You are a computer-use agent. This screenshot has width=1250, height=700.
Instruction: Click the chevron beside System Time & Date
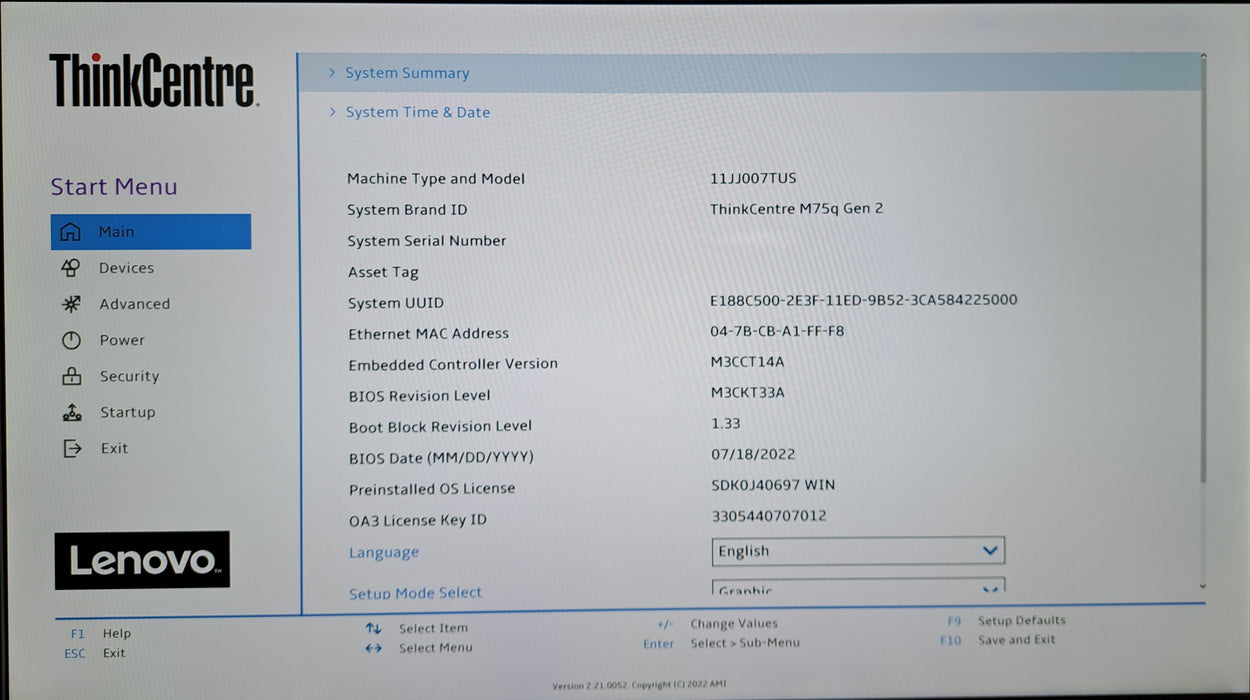click(x=333, y=112)
